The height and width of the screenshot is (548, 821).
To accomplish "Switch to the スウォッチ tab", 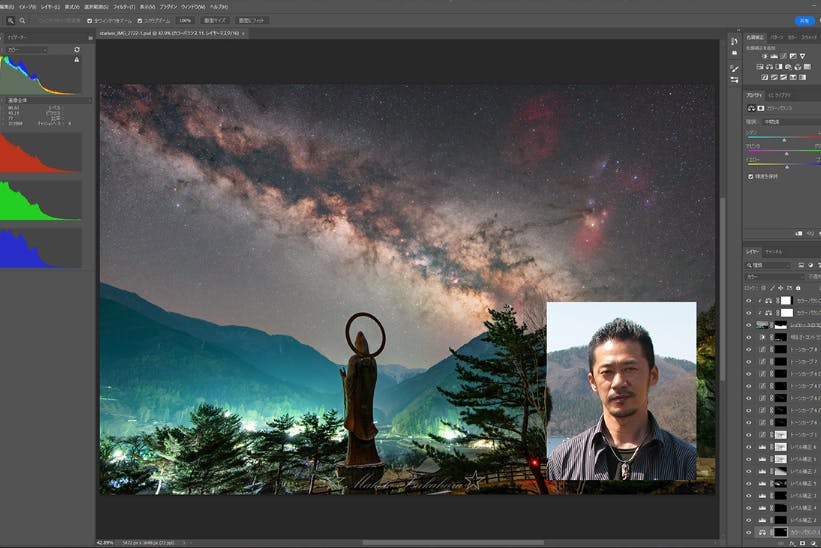I will [x=809, y=38].
